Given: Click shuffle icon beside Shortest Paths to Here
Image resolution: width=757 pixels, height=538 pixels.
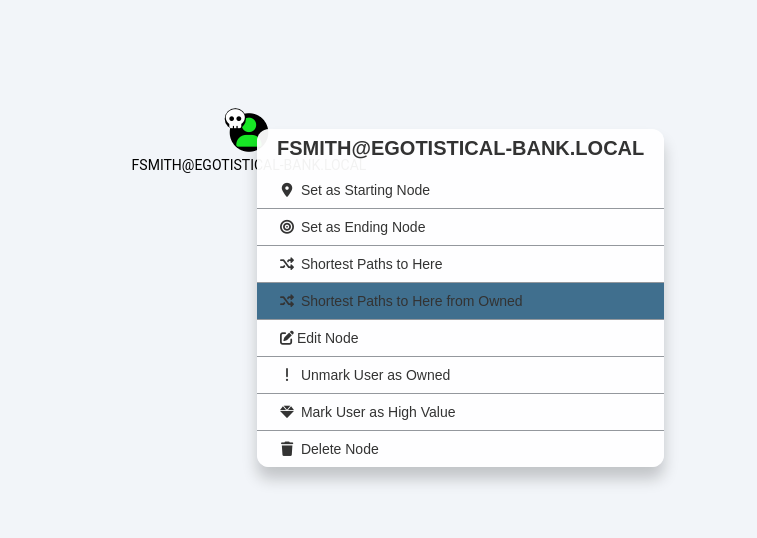Looking at the screenshot, I should (287, 264).
